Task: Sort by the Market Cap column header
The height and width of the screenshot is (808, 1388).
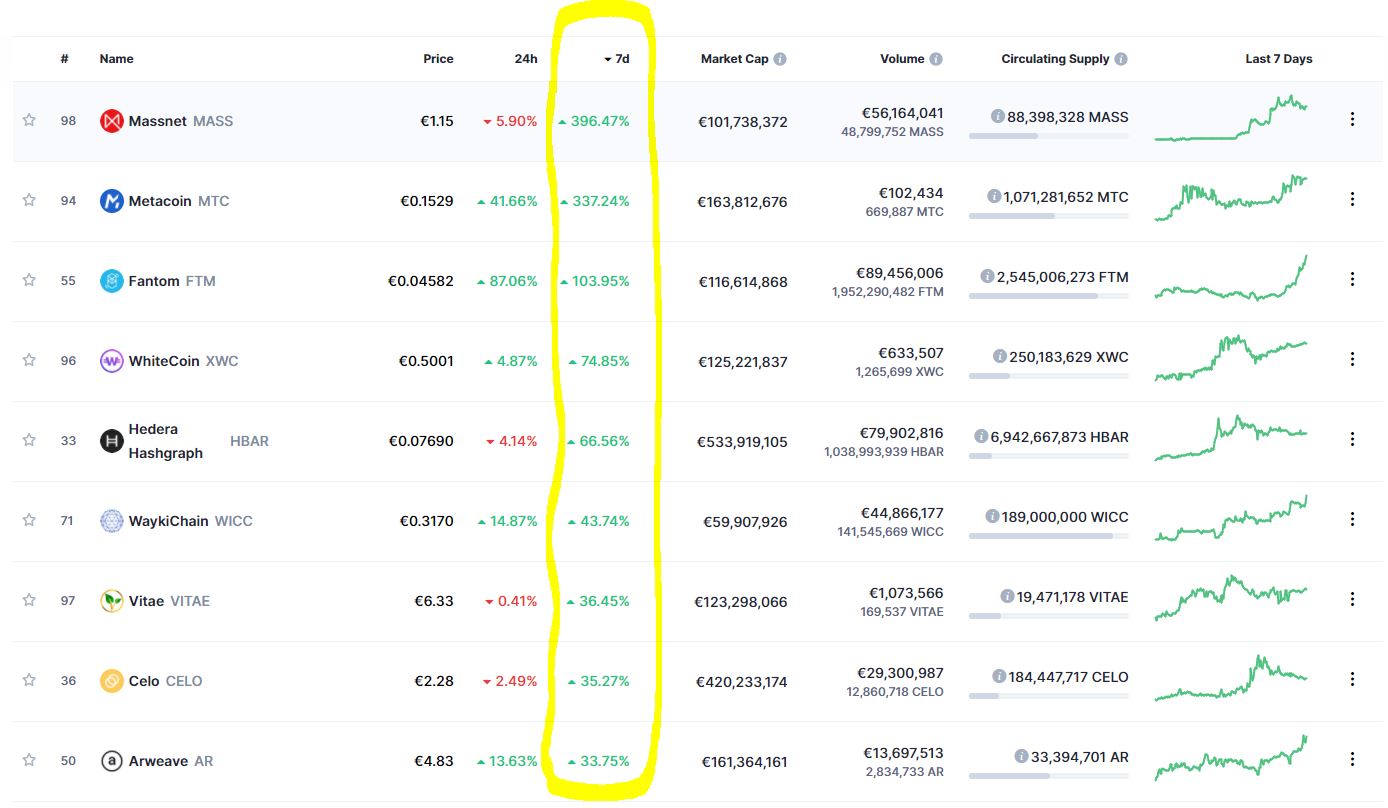Action: tap(734, 59)
